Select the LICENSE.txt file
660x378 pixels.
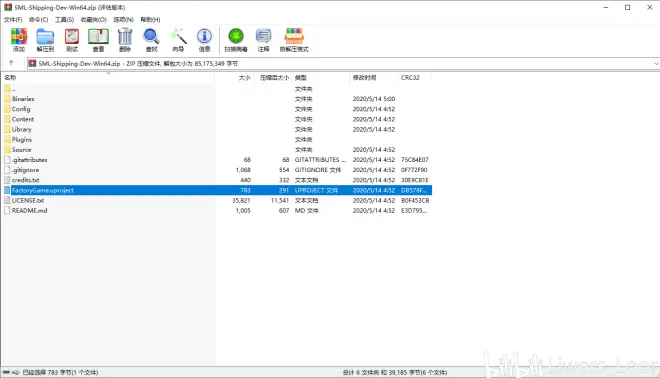coord(217,200)
